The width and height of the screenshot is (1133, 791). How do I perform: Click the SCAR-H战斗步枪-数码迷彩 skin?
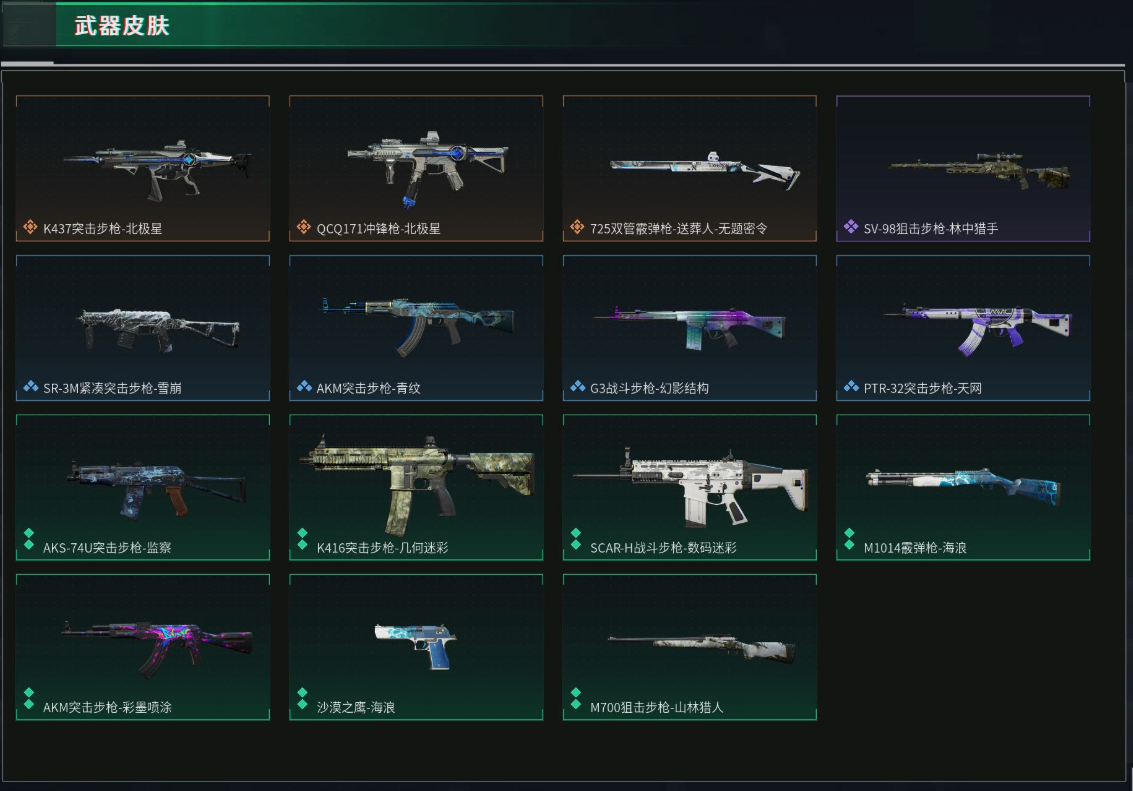pos(690,488)
